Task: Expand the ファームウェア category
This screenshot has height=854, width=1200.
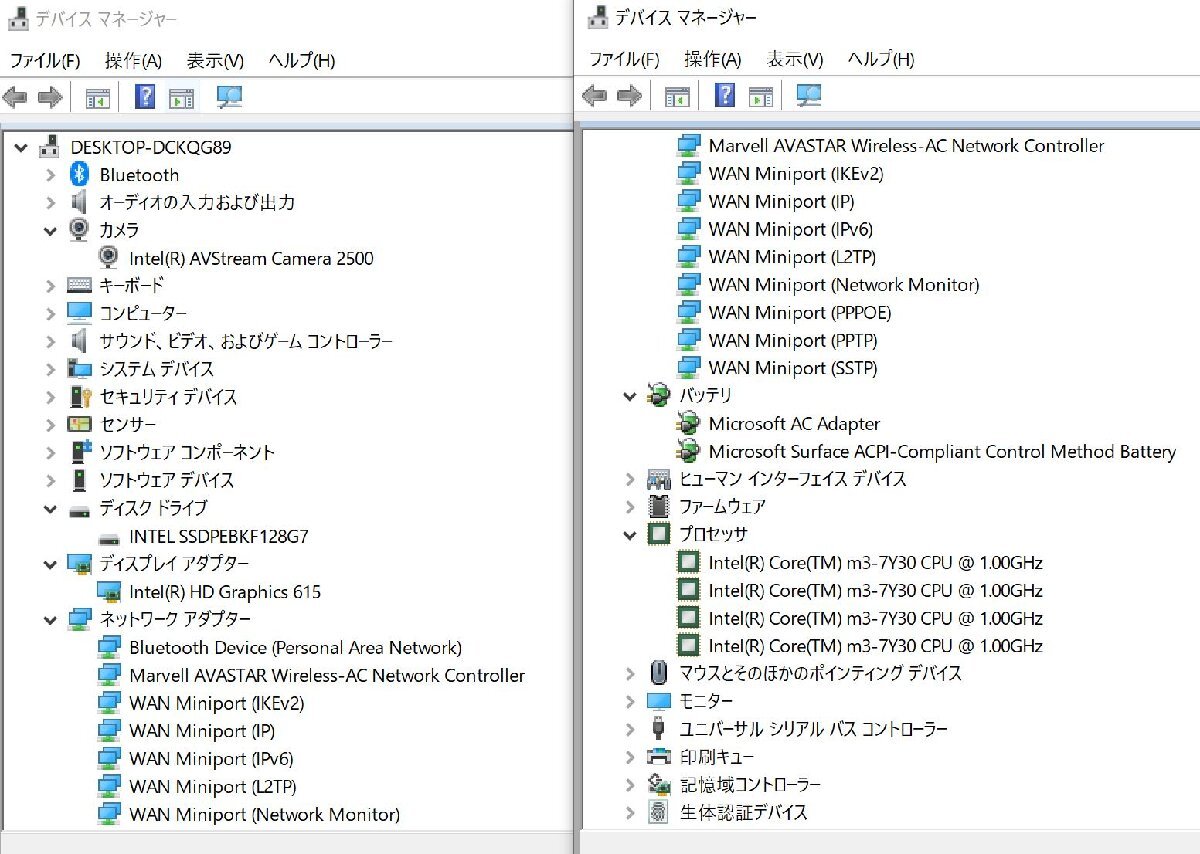Action: pos(629,507)
